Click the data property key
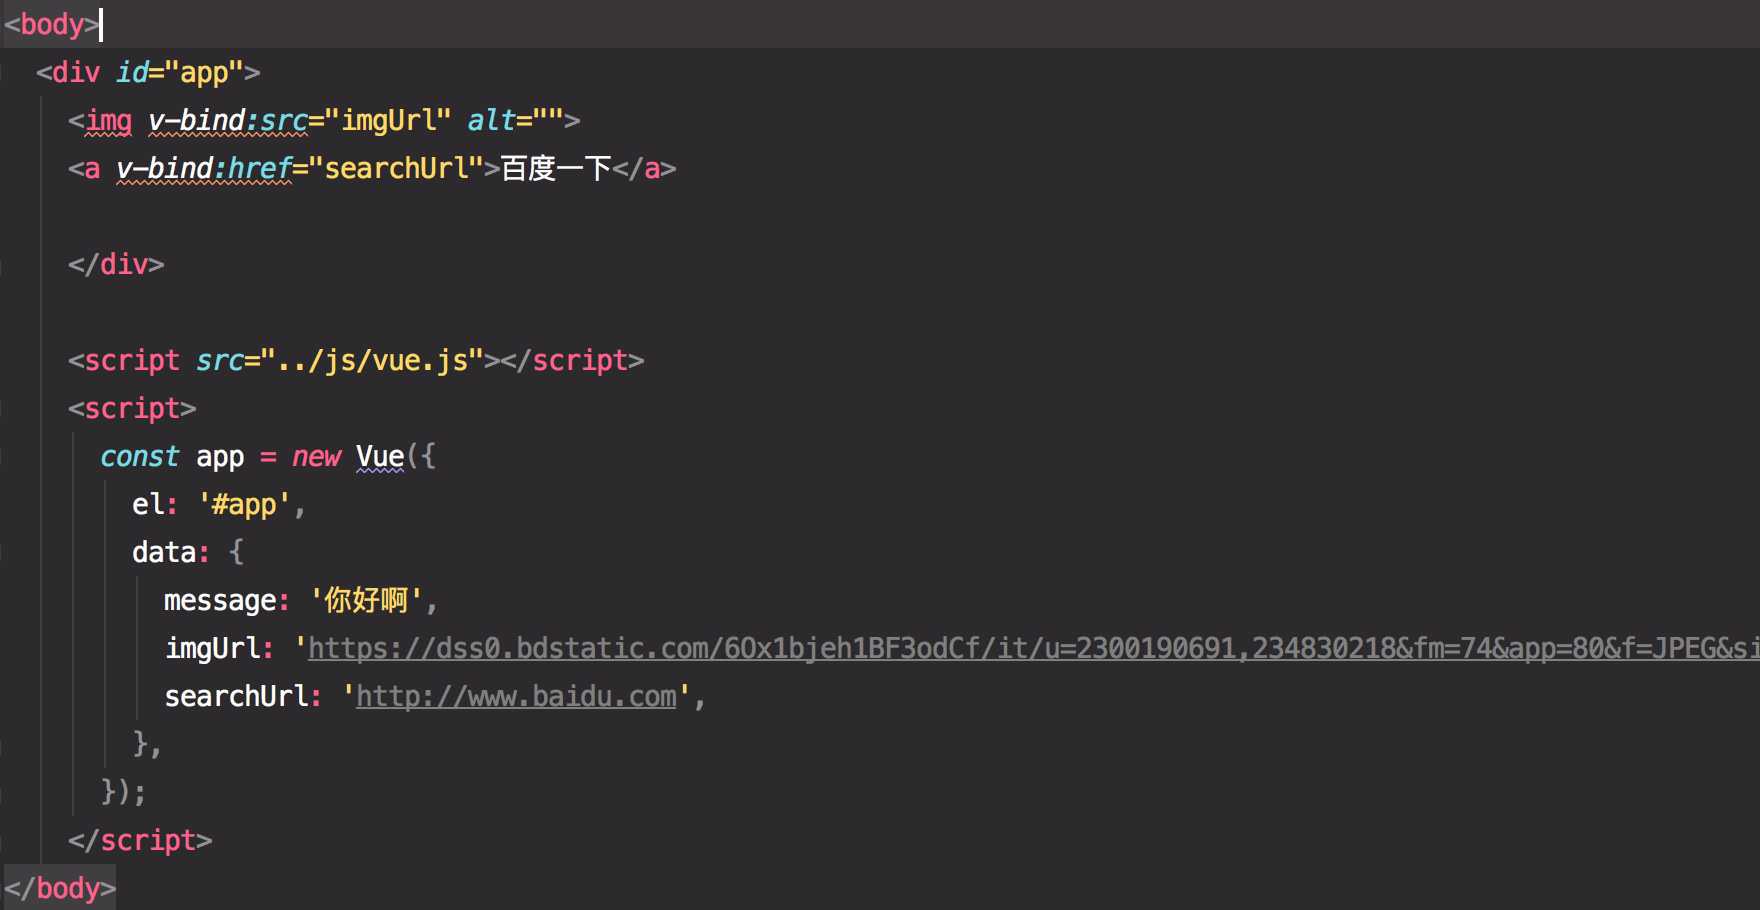1760x910 pixels. (164, 552)
